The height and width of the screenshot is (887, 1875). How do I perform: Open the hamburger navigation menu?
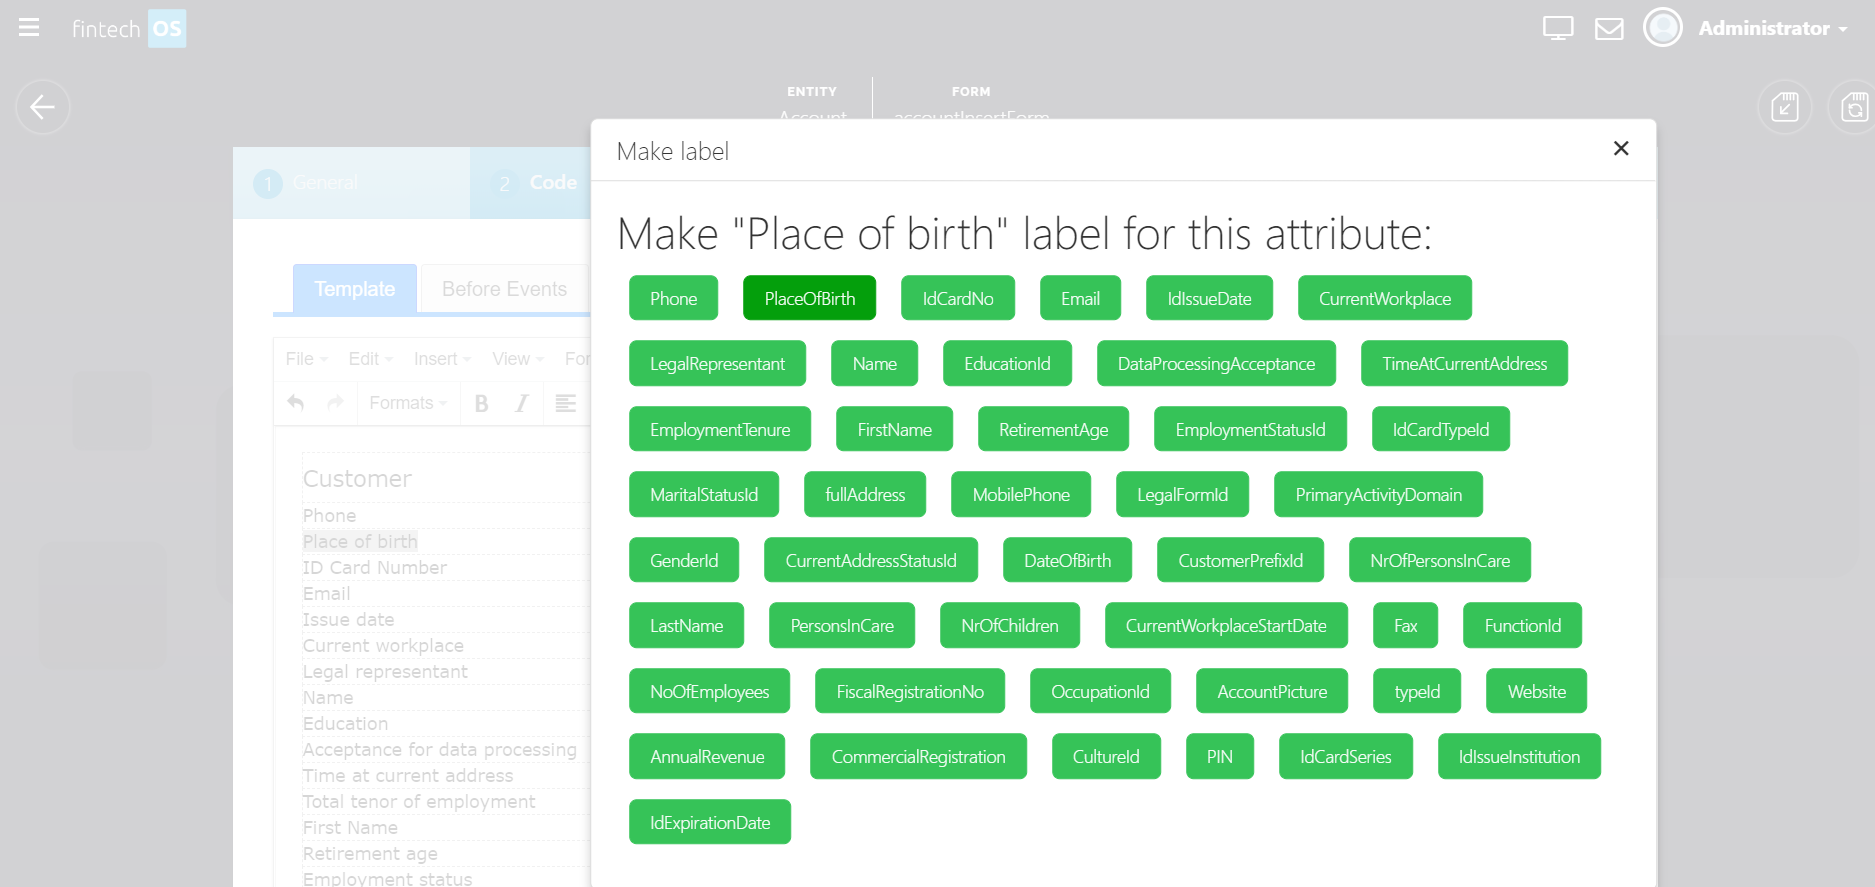[29, 28]
